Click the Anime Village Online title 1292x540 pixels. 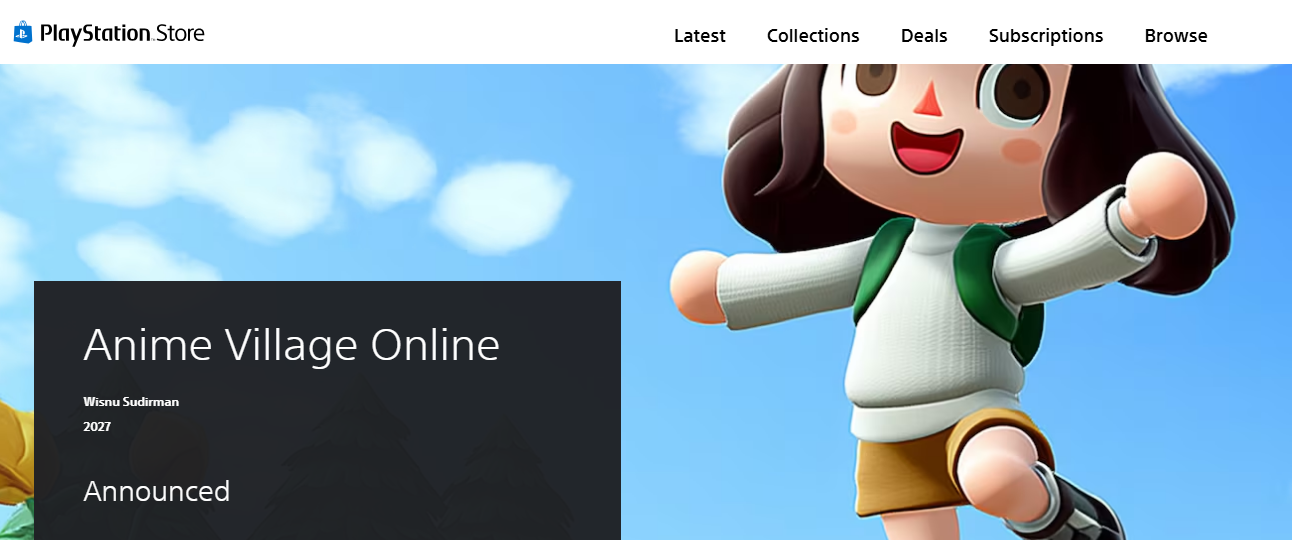[x=291, y=345]
